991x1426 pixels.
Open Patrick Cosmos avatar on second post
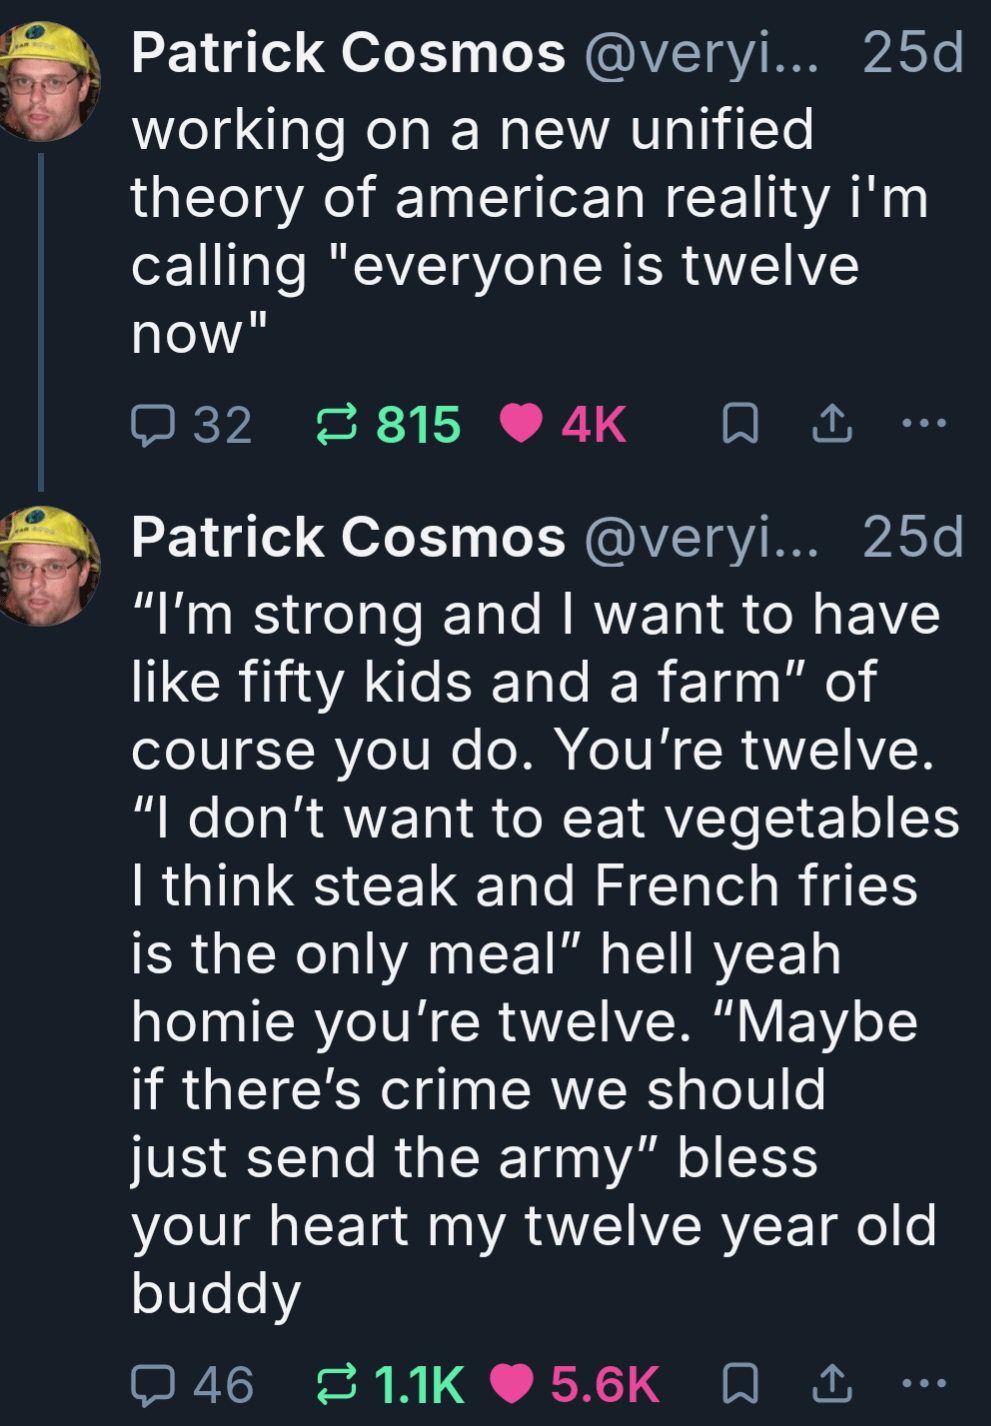coord(48,566)
